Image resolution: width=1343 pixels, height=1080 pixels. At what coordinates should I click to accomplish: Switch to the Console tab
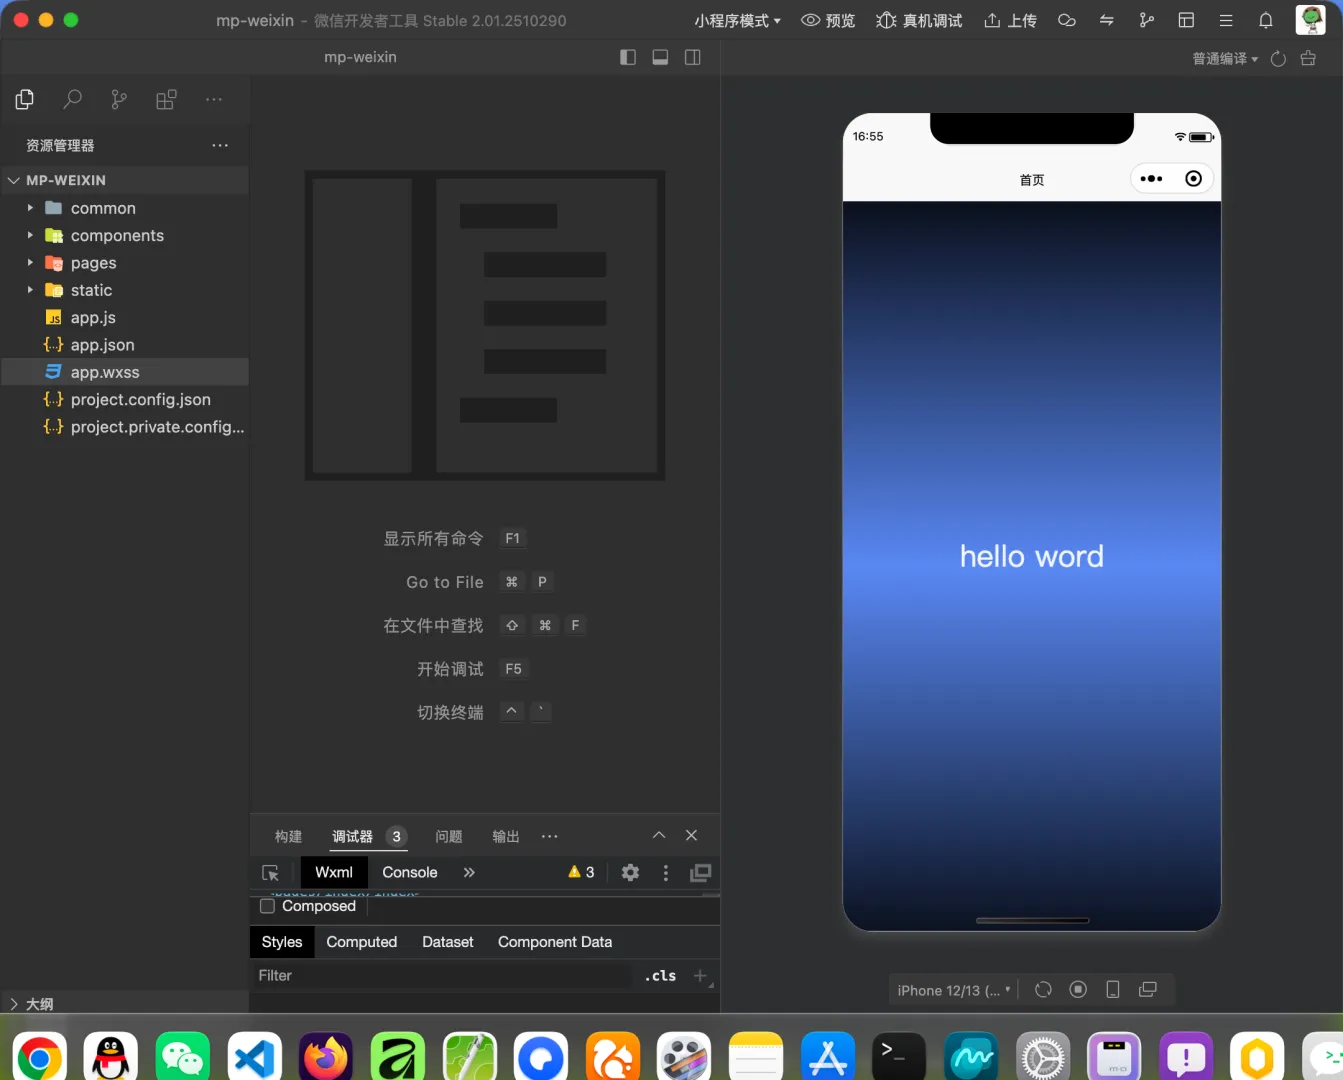[x=410, y=872]
